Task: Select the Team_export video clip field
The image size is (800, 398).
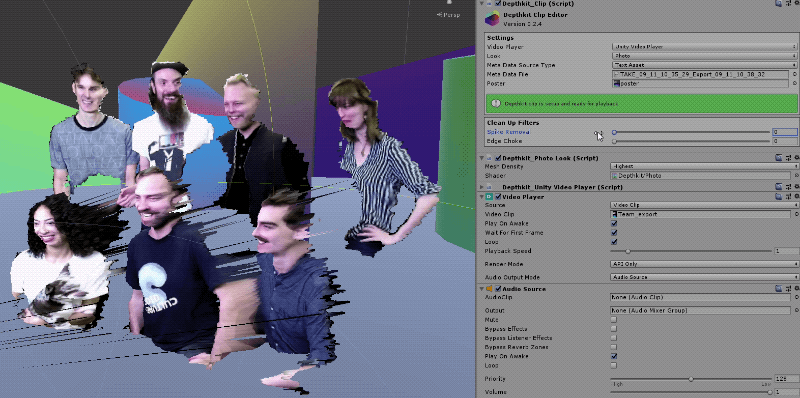Action: point(701,214)
